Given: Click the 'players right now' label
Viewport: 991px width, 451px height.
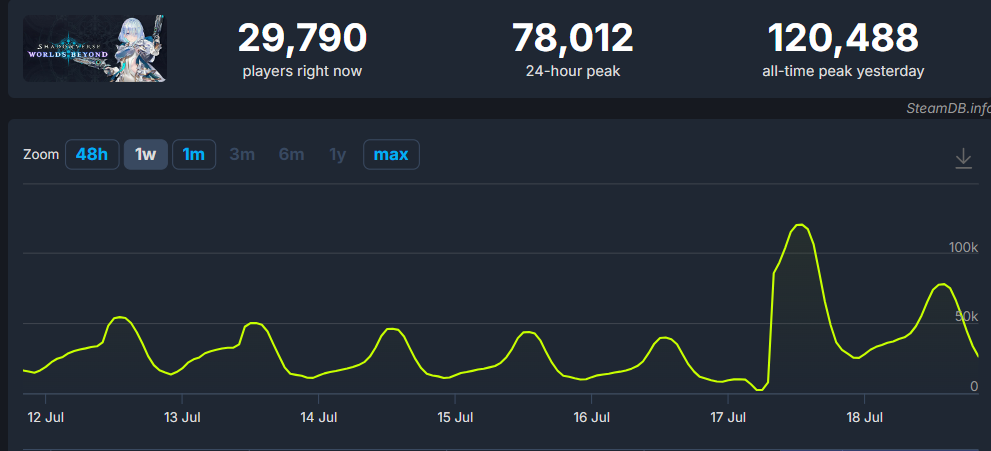Looking at the screenshot, I should pyautogui.click(x=302, y=71).
